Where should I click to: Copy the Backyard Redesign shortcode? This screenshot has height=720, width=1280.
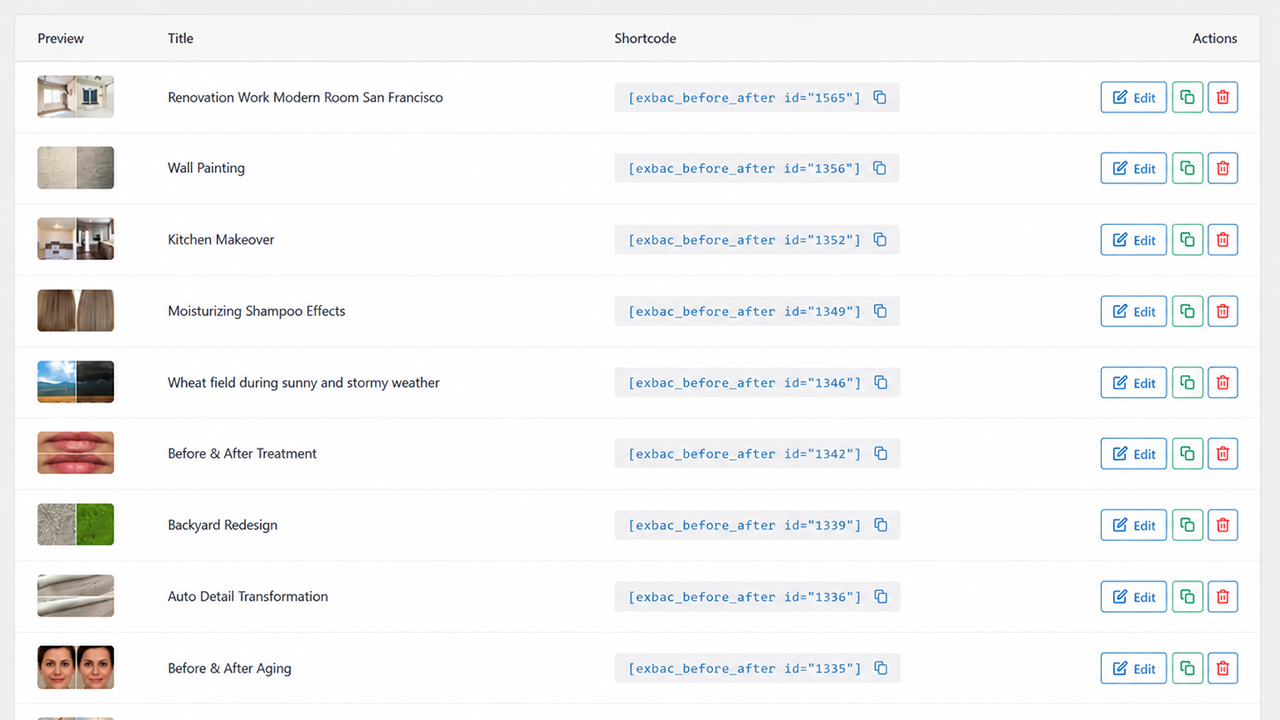pos(880,525)
